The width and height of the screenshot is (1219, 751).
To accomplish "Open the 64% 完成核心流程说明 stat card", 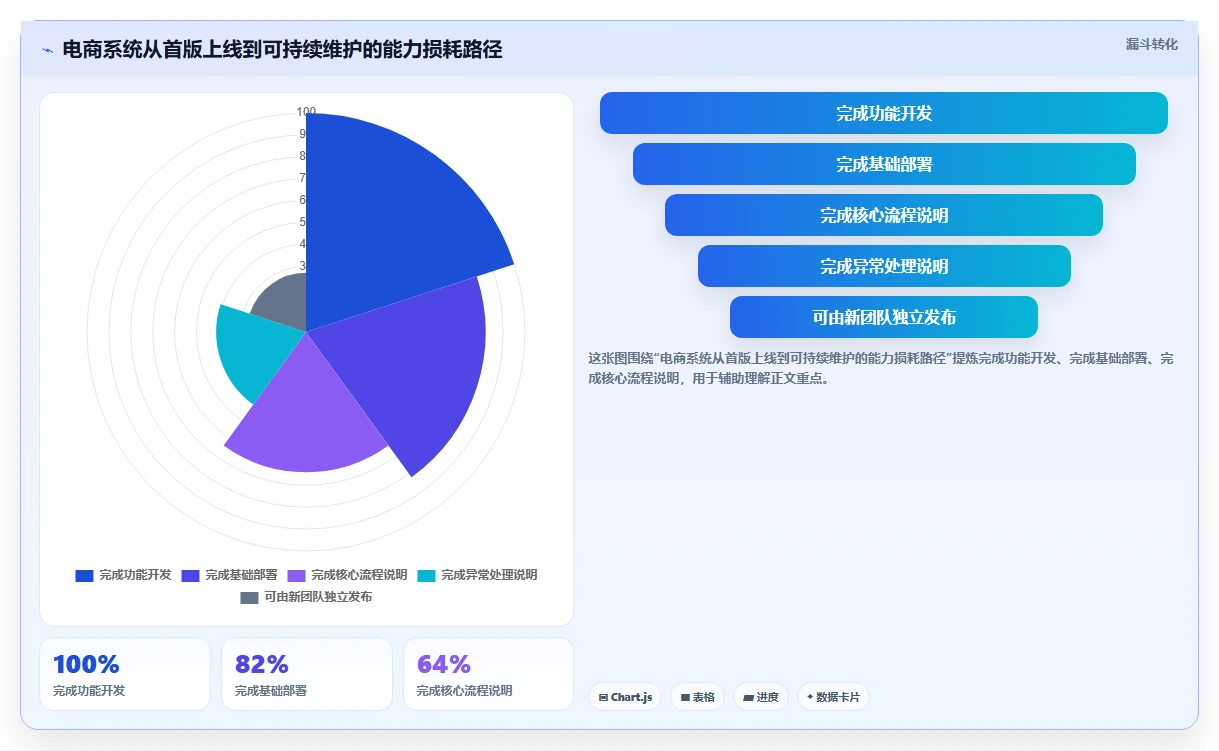I will click(489, 674).
